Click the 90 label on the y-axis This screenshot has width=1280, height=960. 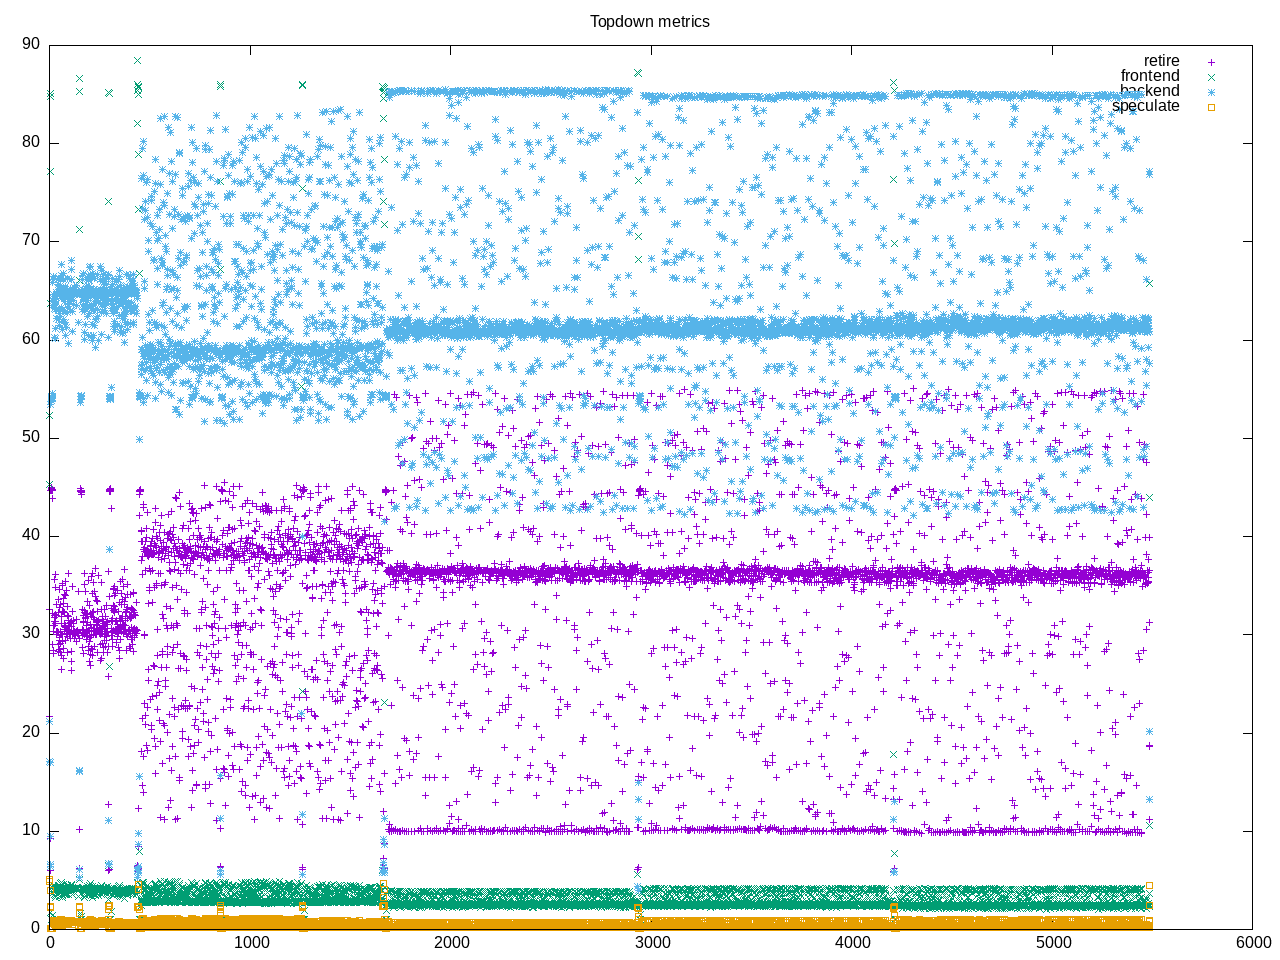31,44
